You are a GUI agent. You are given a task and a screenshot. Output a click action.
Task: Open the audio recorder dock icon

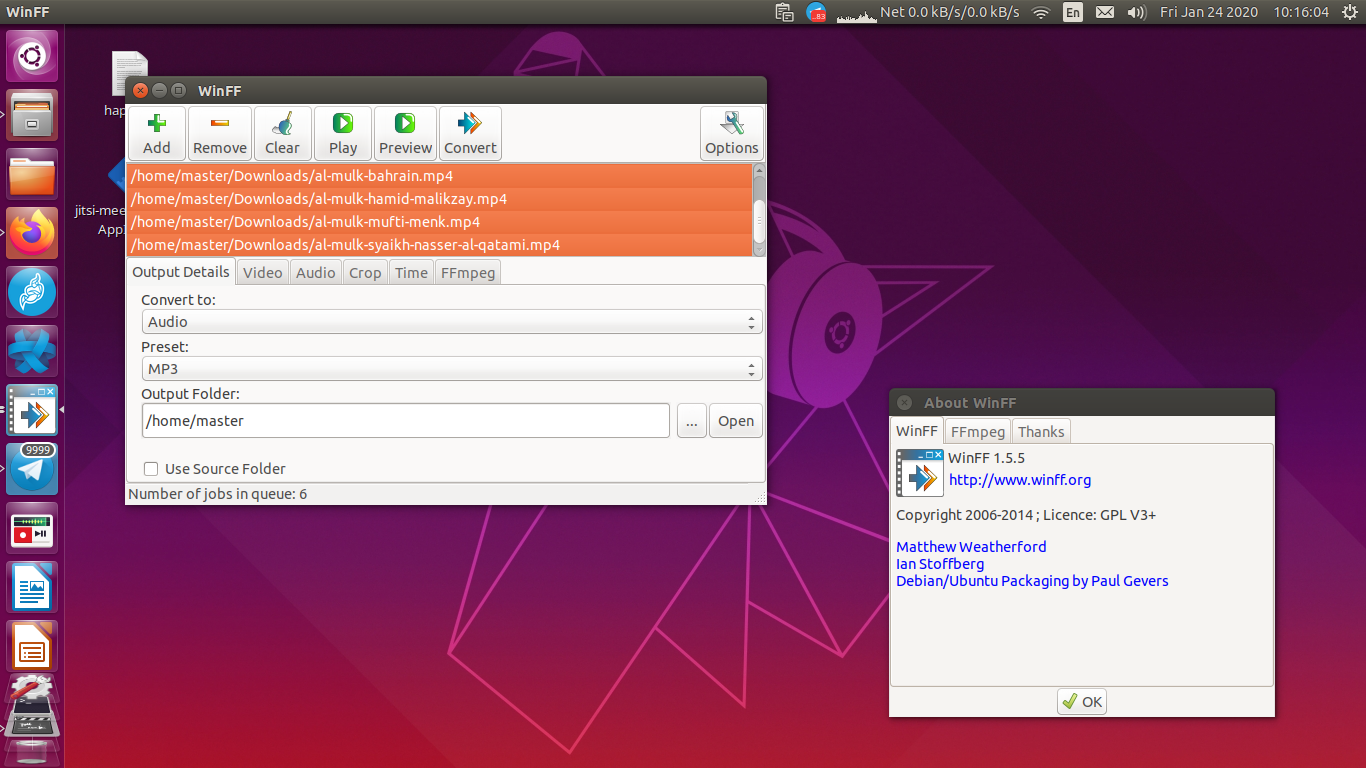click(x=32, y=528)
